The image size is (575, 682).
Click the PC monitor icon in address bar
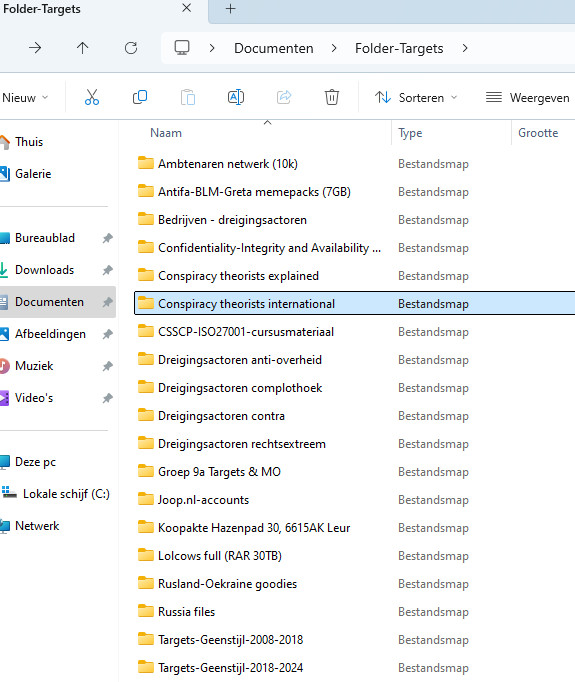click(x=182, y=47)
